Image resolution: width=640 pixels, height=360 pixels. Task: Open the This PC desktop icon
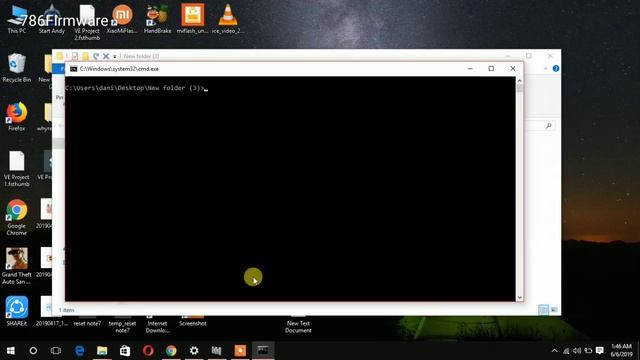17,19
